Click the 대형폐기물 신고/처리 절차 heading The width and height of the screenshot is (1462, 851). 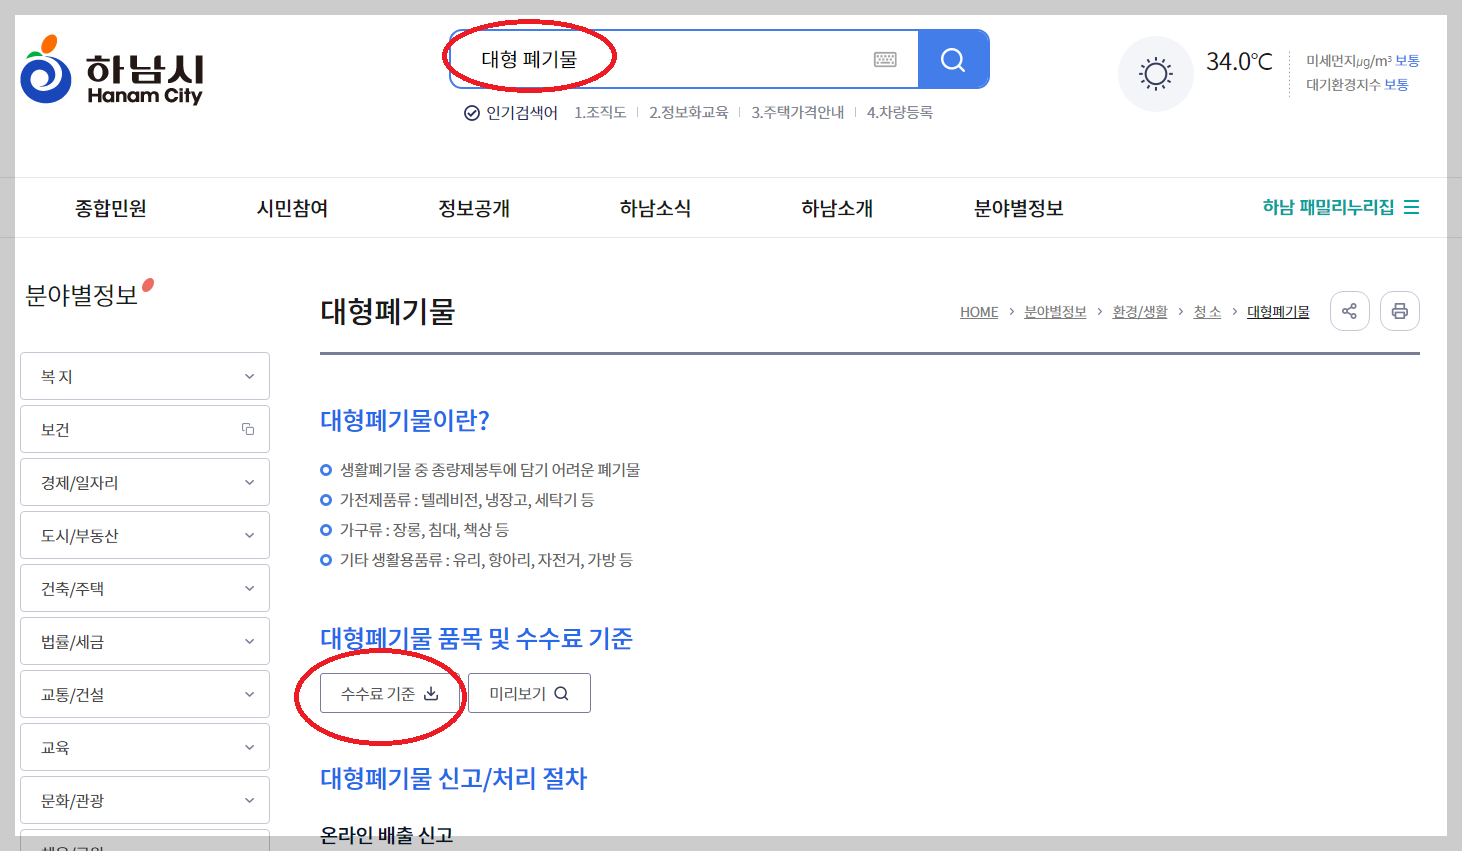coord(453,778)
